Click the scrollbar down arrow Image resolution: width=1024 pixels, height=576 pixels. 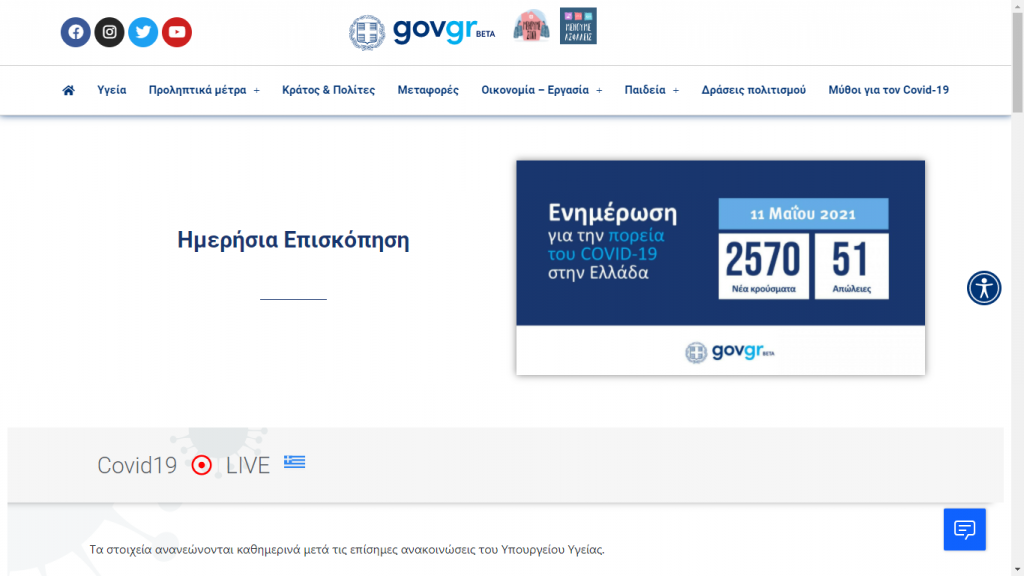pyautogui.click(x=1017, y=570)
